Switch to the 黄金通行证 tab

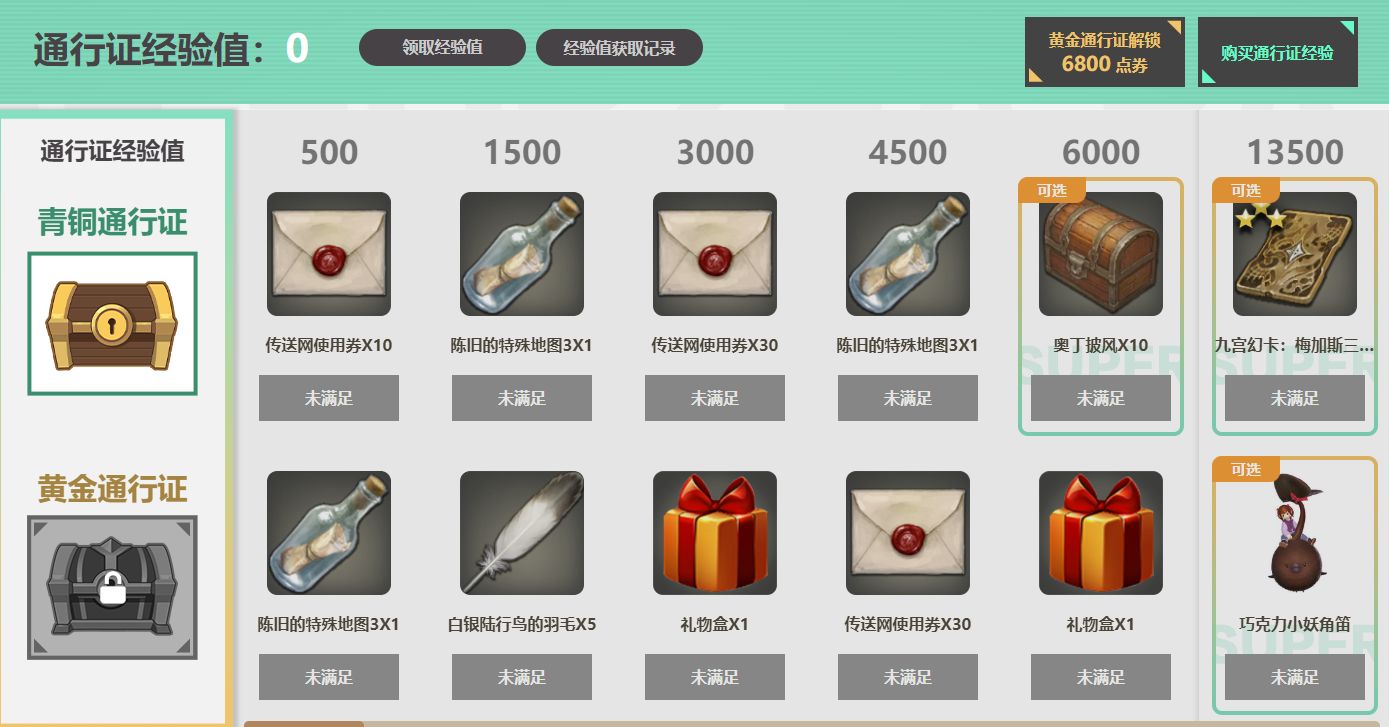pyautogui.click(x=113, y=489)
